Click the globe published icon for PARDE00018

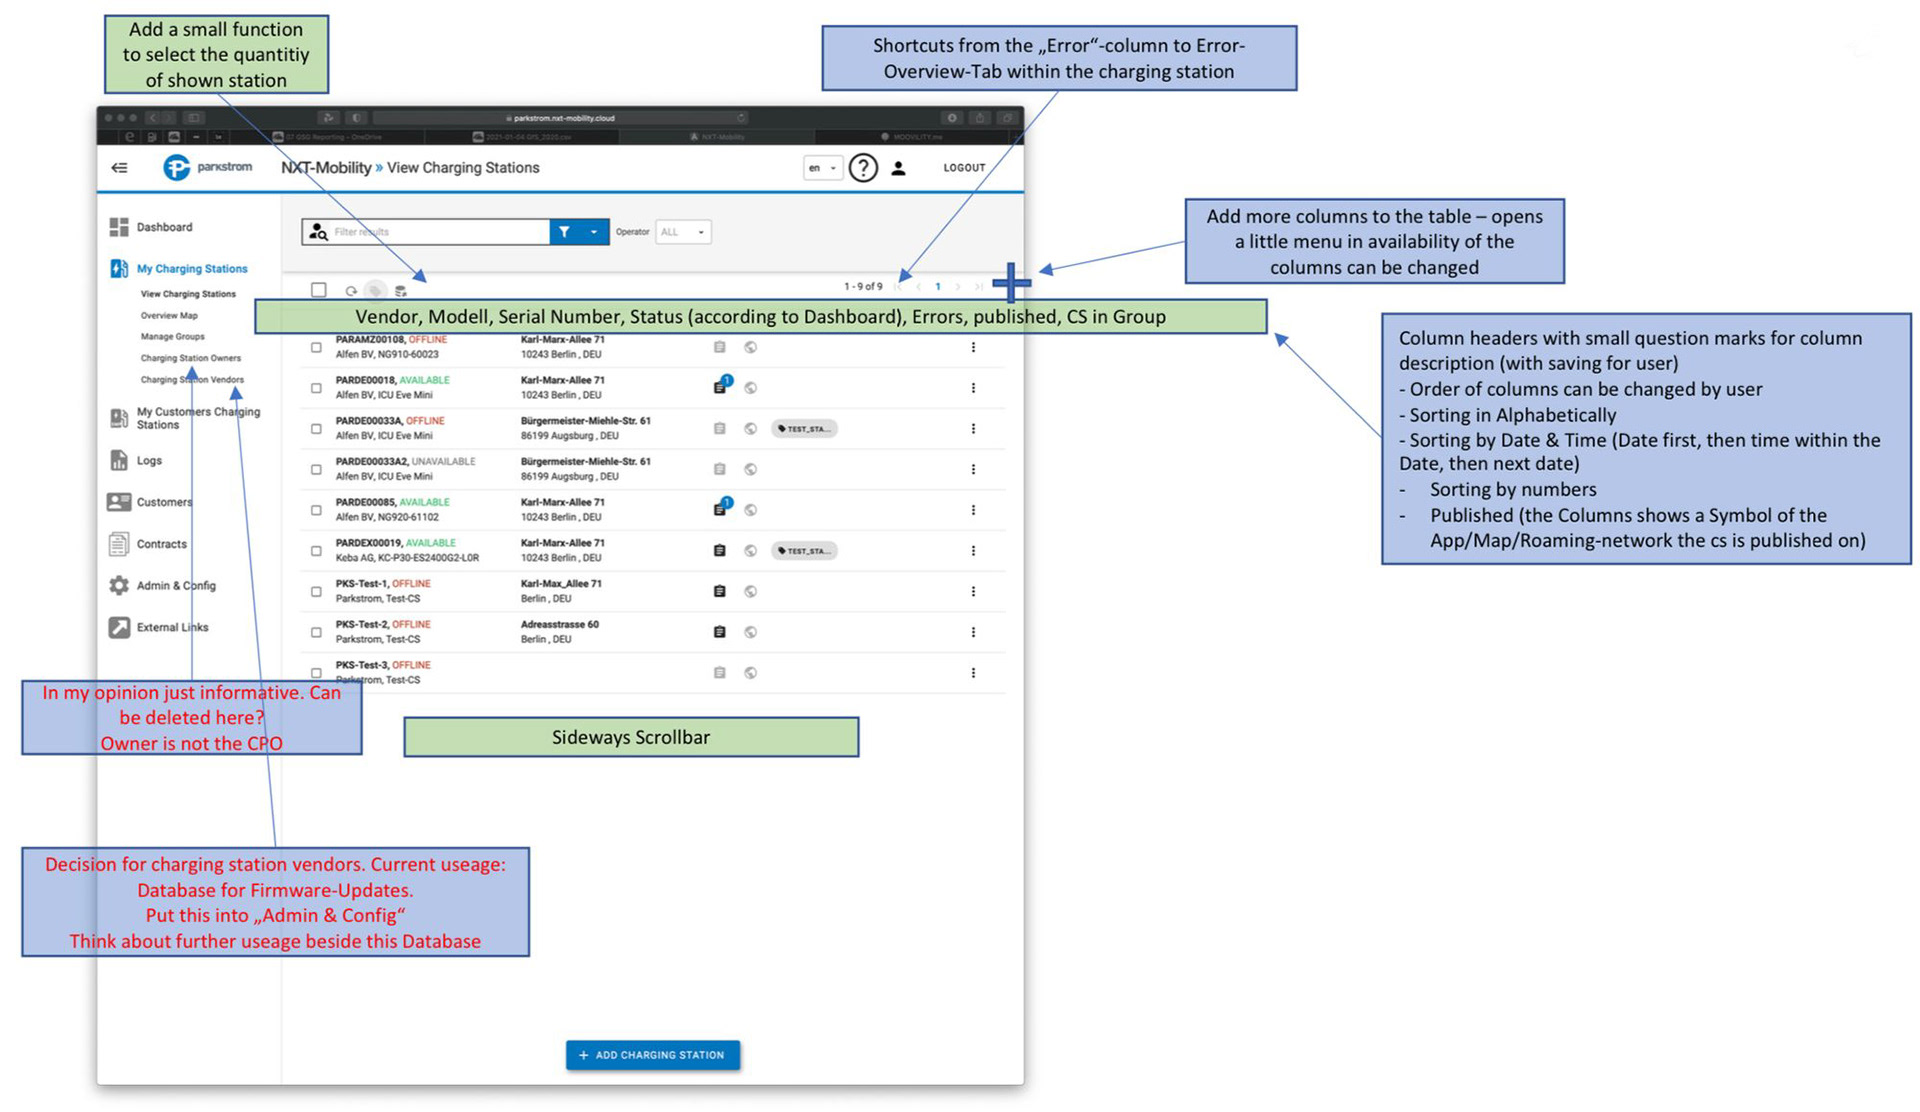[x=750, y=388]
